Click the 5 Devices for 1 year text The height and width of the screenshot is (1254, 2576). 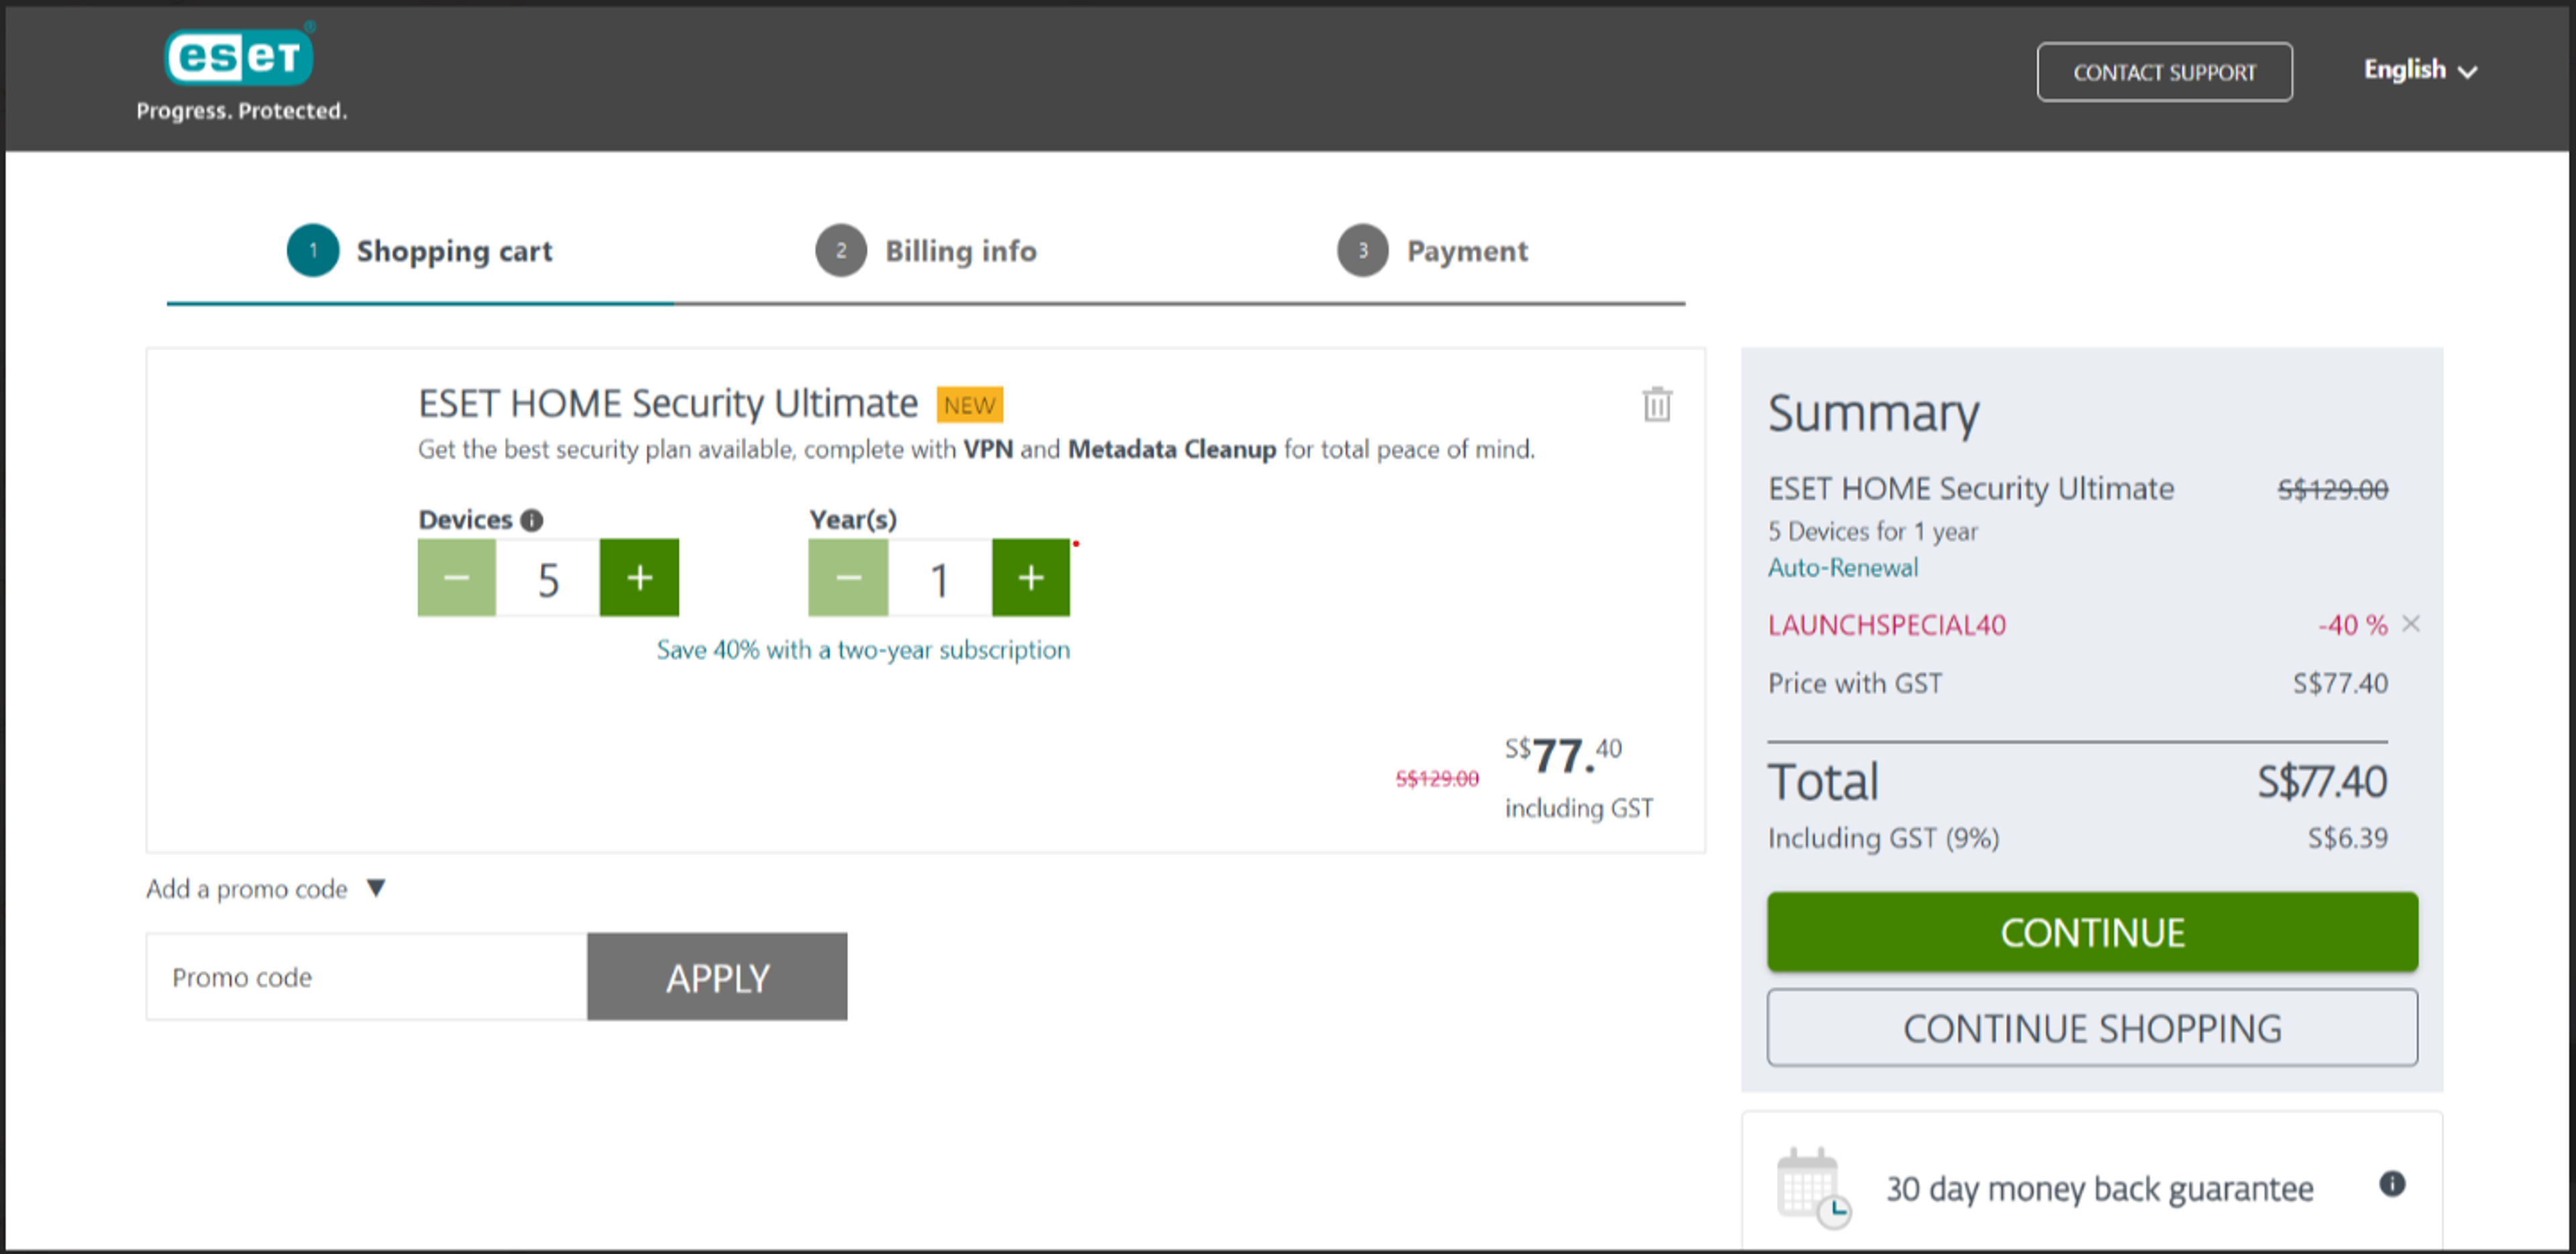coord(1873,532)
